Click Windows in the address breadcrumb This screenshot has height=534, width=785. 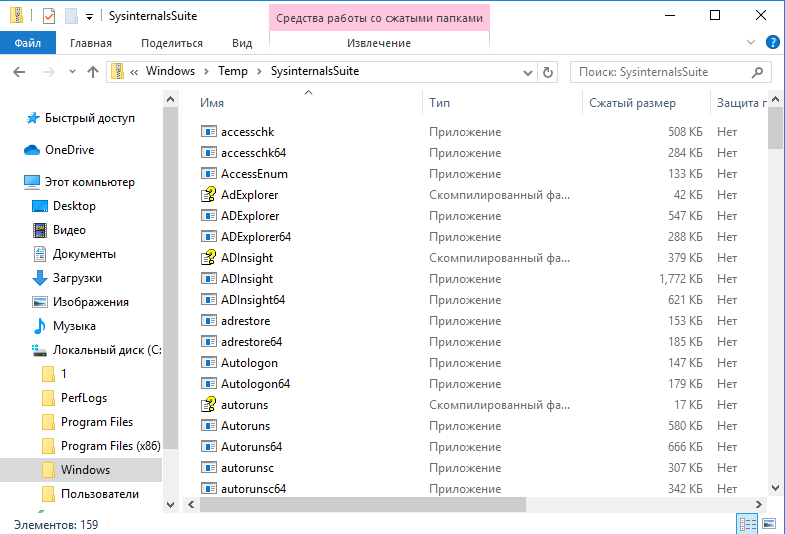click(170, 71)
